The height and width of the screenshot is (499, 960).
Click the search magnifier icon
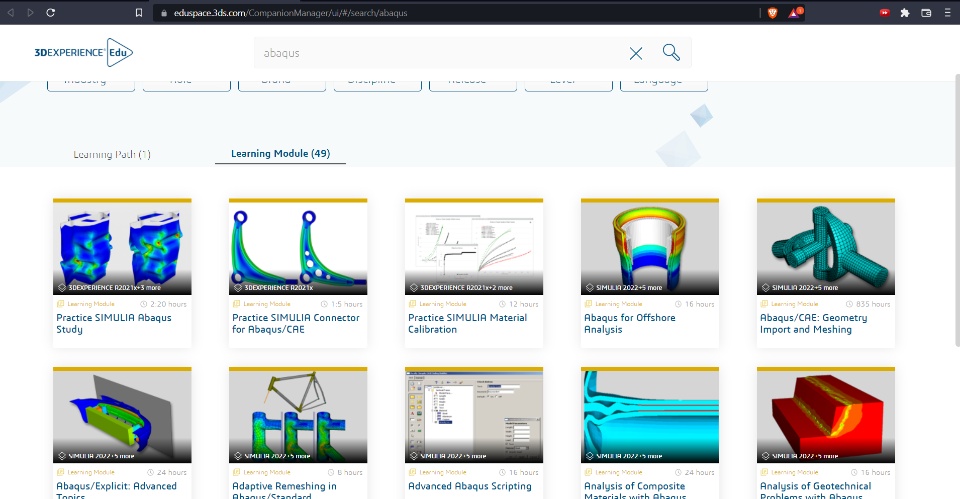pos(671,53)
